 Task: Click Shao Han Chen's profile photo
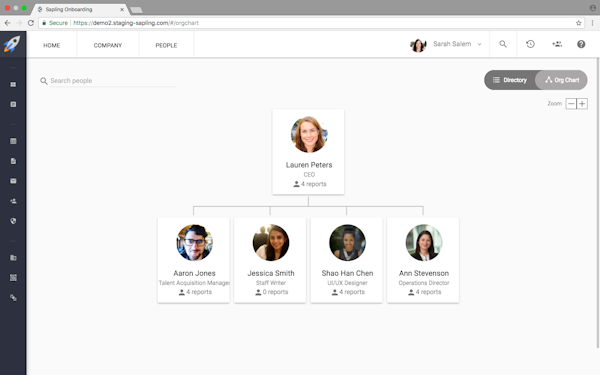pos(347,243)
